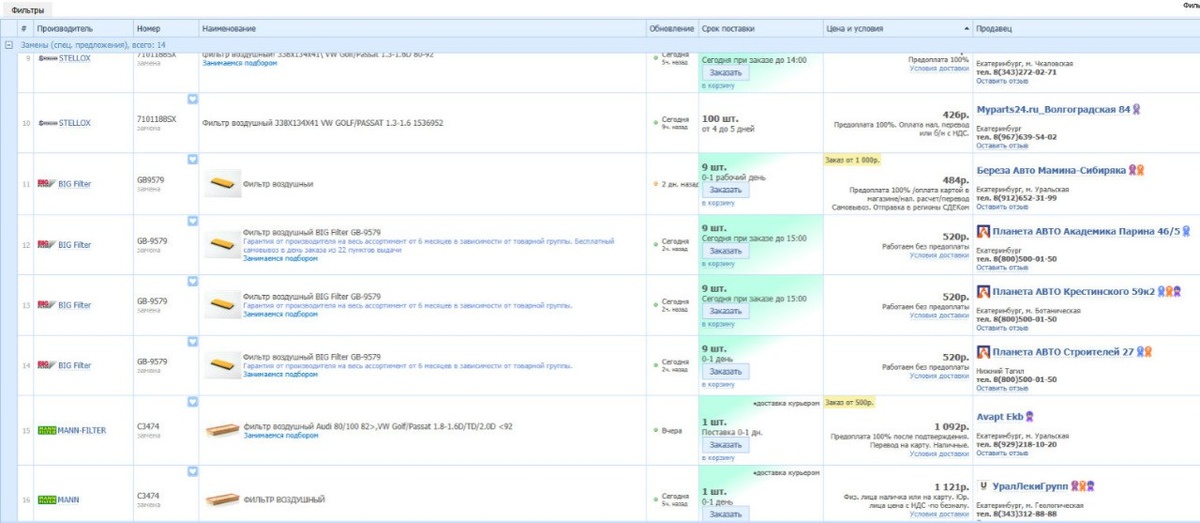Image resolution: width=1200 pixels, height=523 pixels.
Task: Click award ribbons next to Береза Авто
Action: click(1136, 170)
